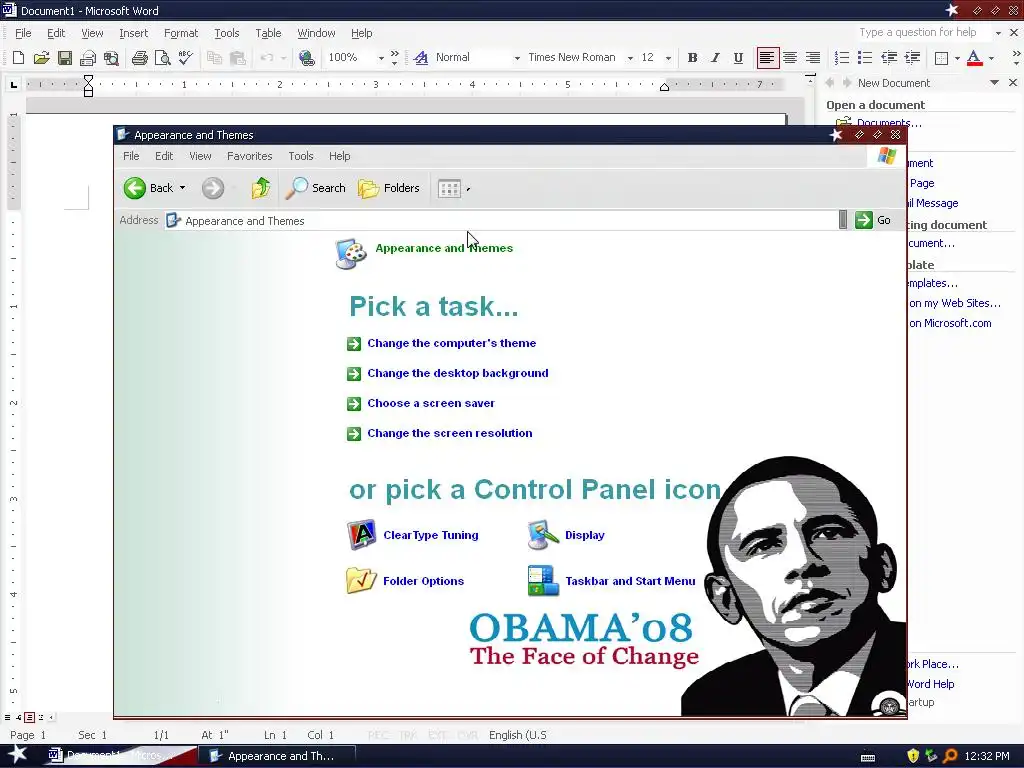Toggle Bold formatting in Word

pyautogui.click(x=692, y=58)
